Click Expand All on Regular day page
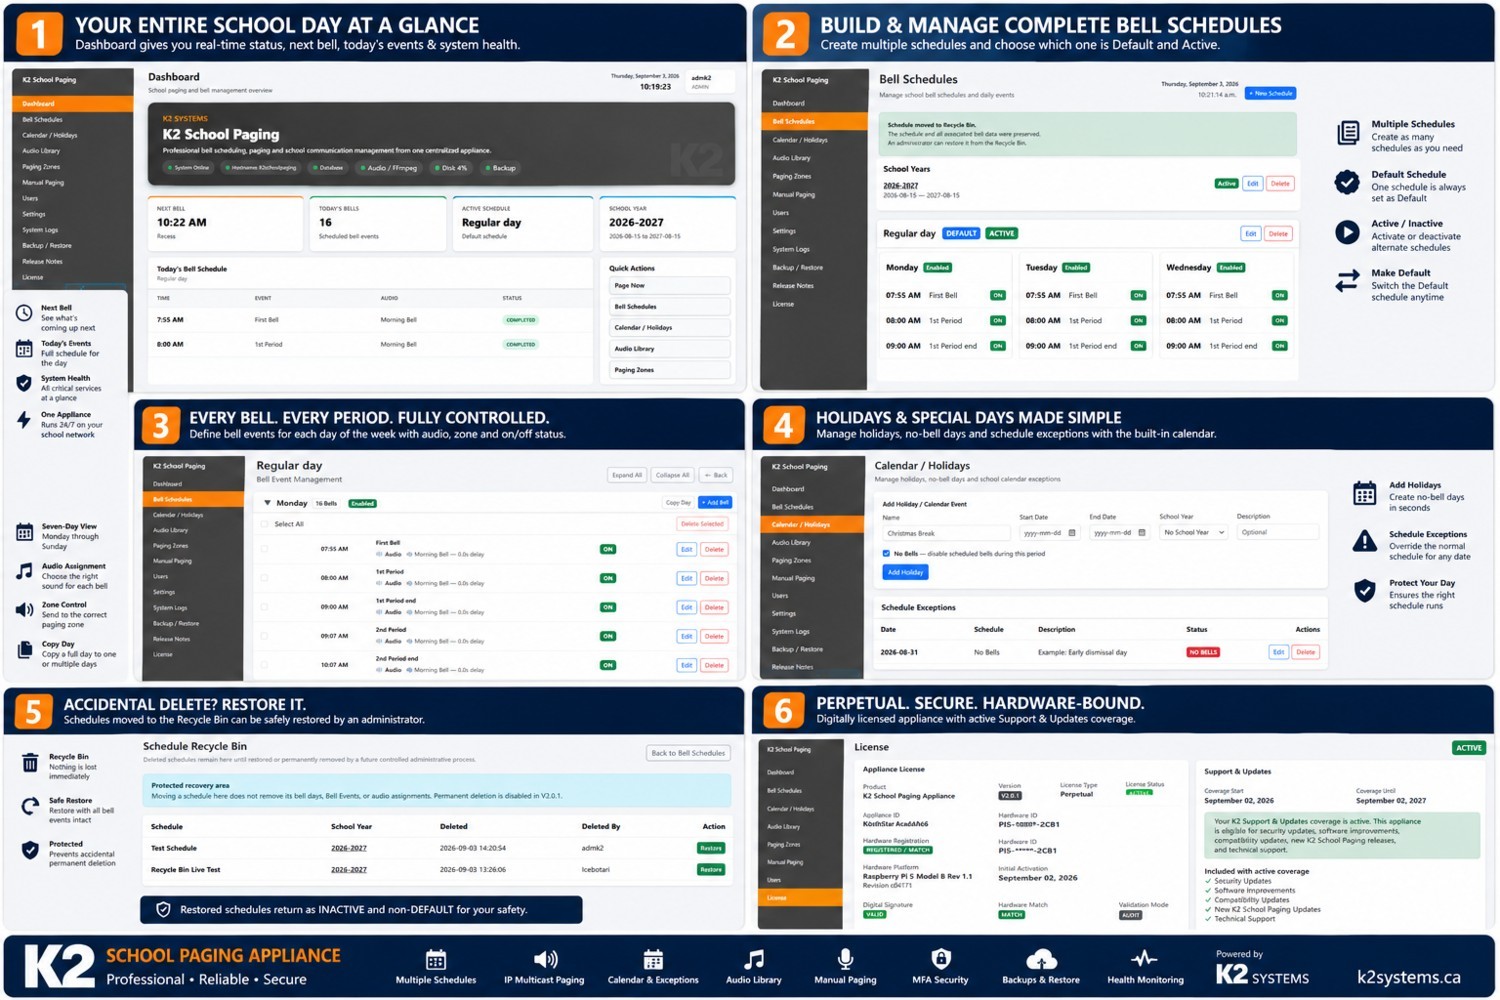 pos(627,475)
